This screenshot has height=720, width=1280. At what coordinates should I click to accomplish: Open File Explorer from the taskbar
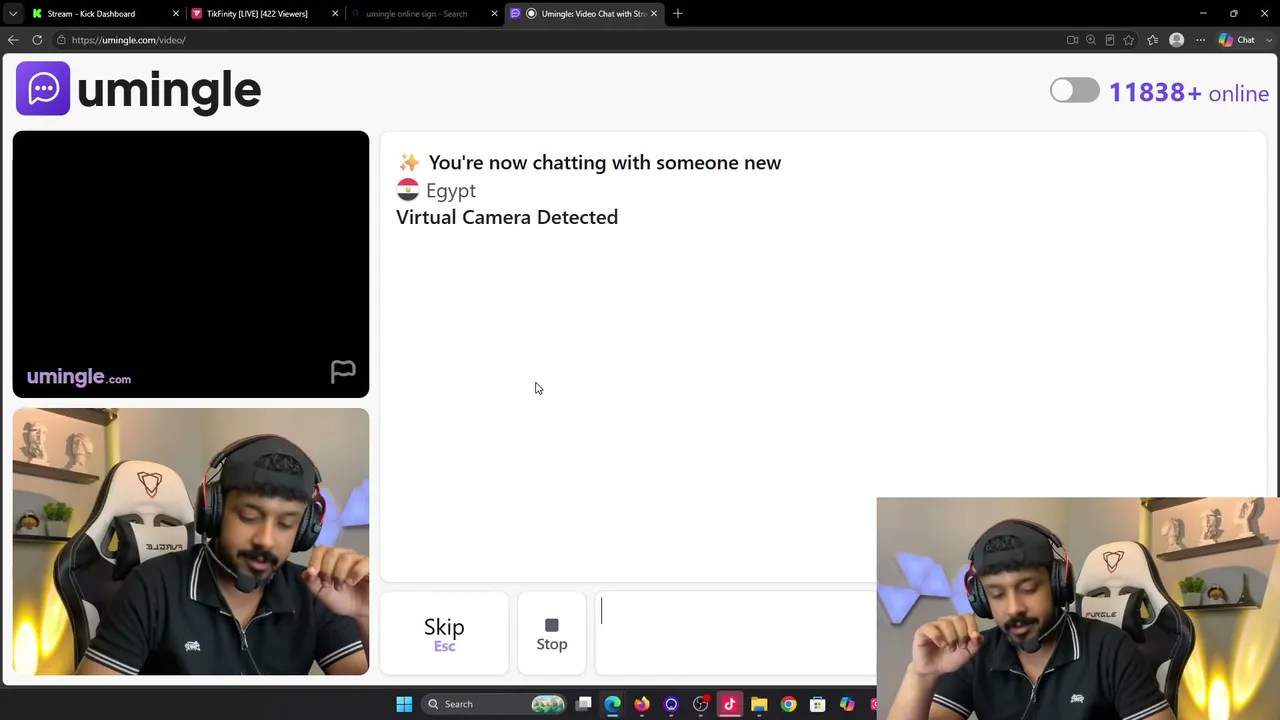(x=759, y=704)
